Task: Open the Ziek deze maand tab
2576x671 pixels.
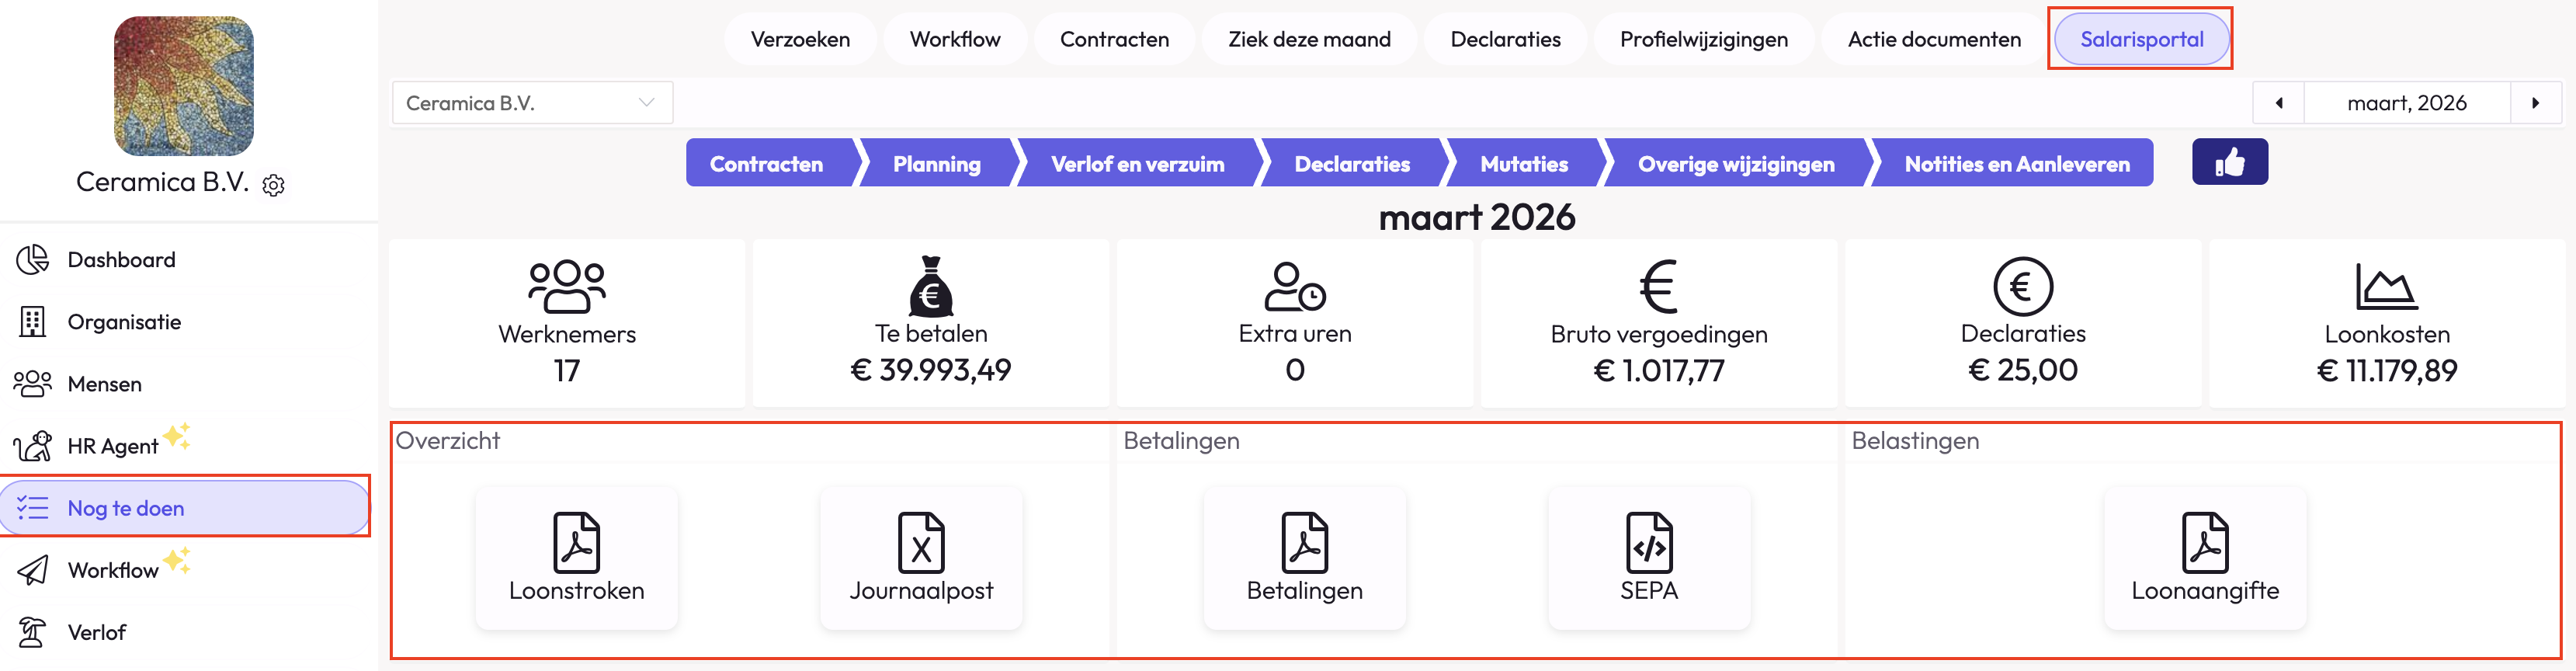Action: (1309, 39)
